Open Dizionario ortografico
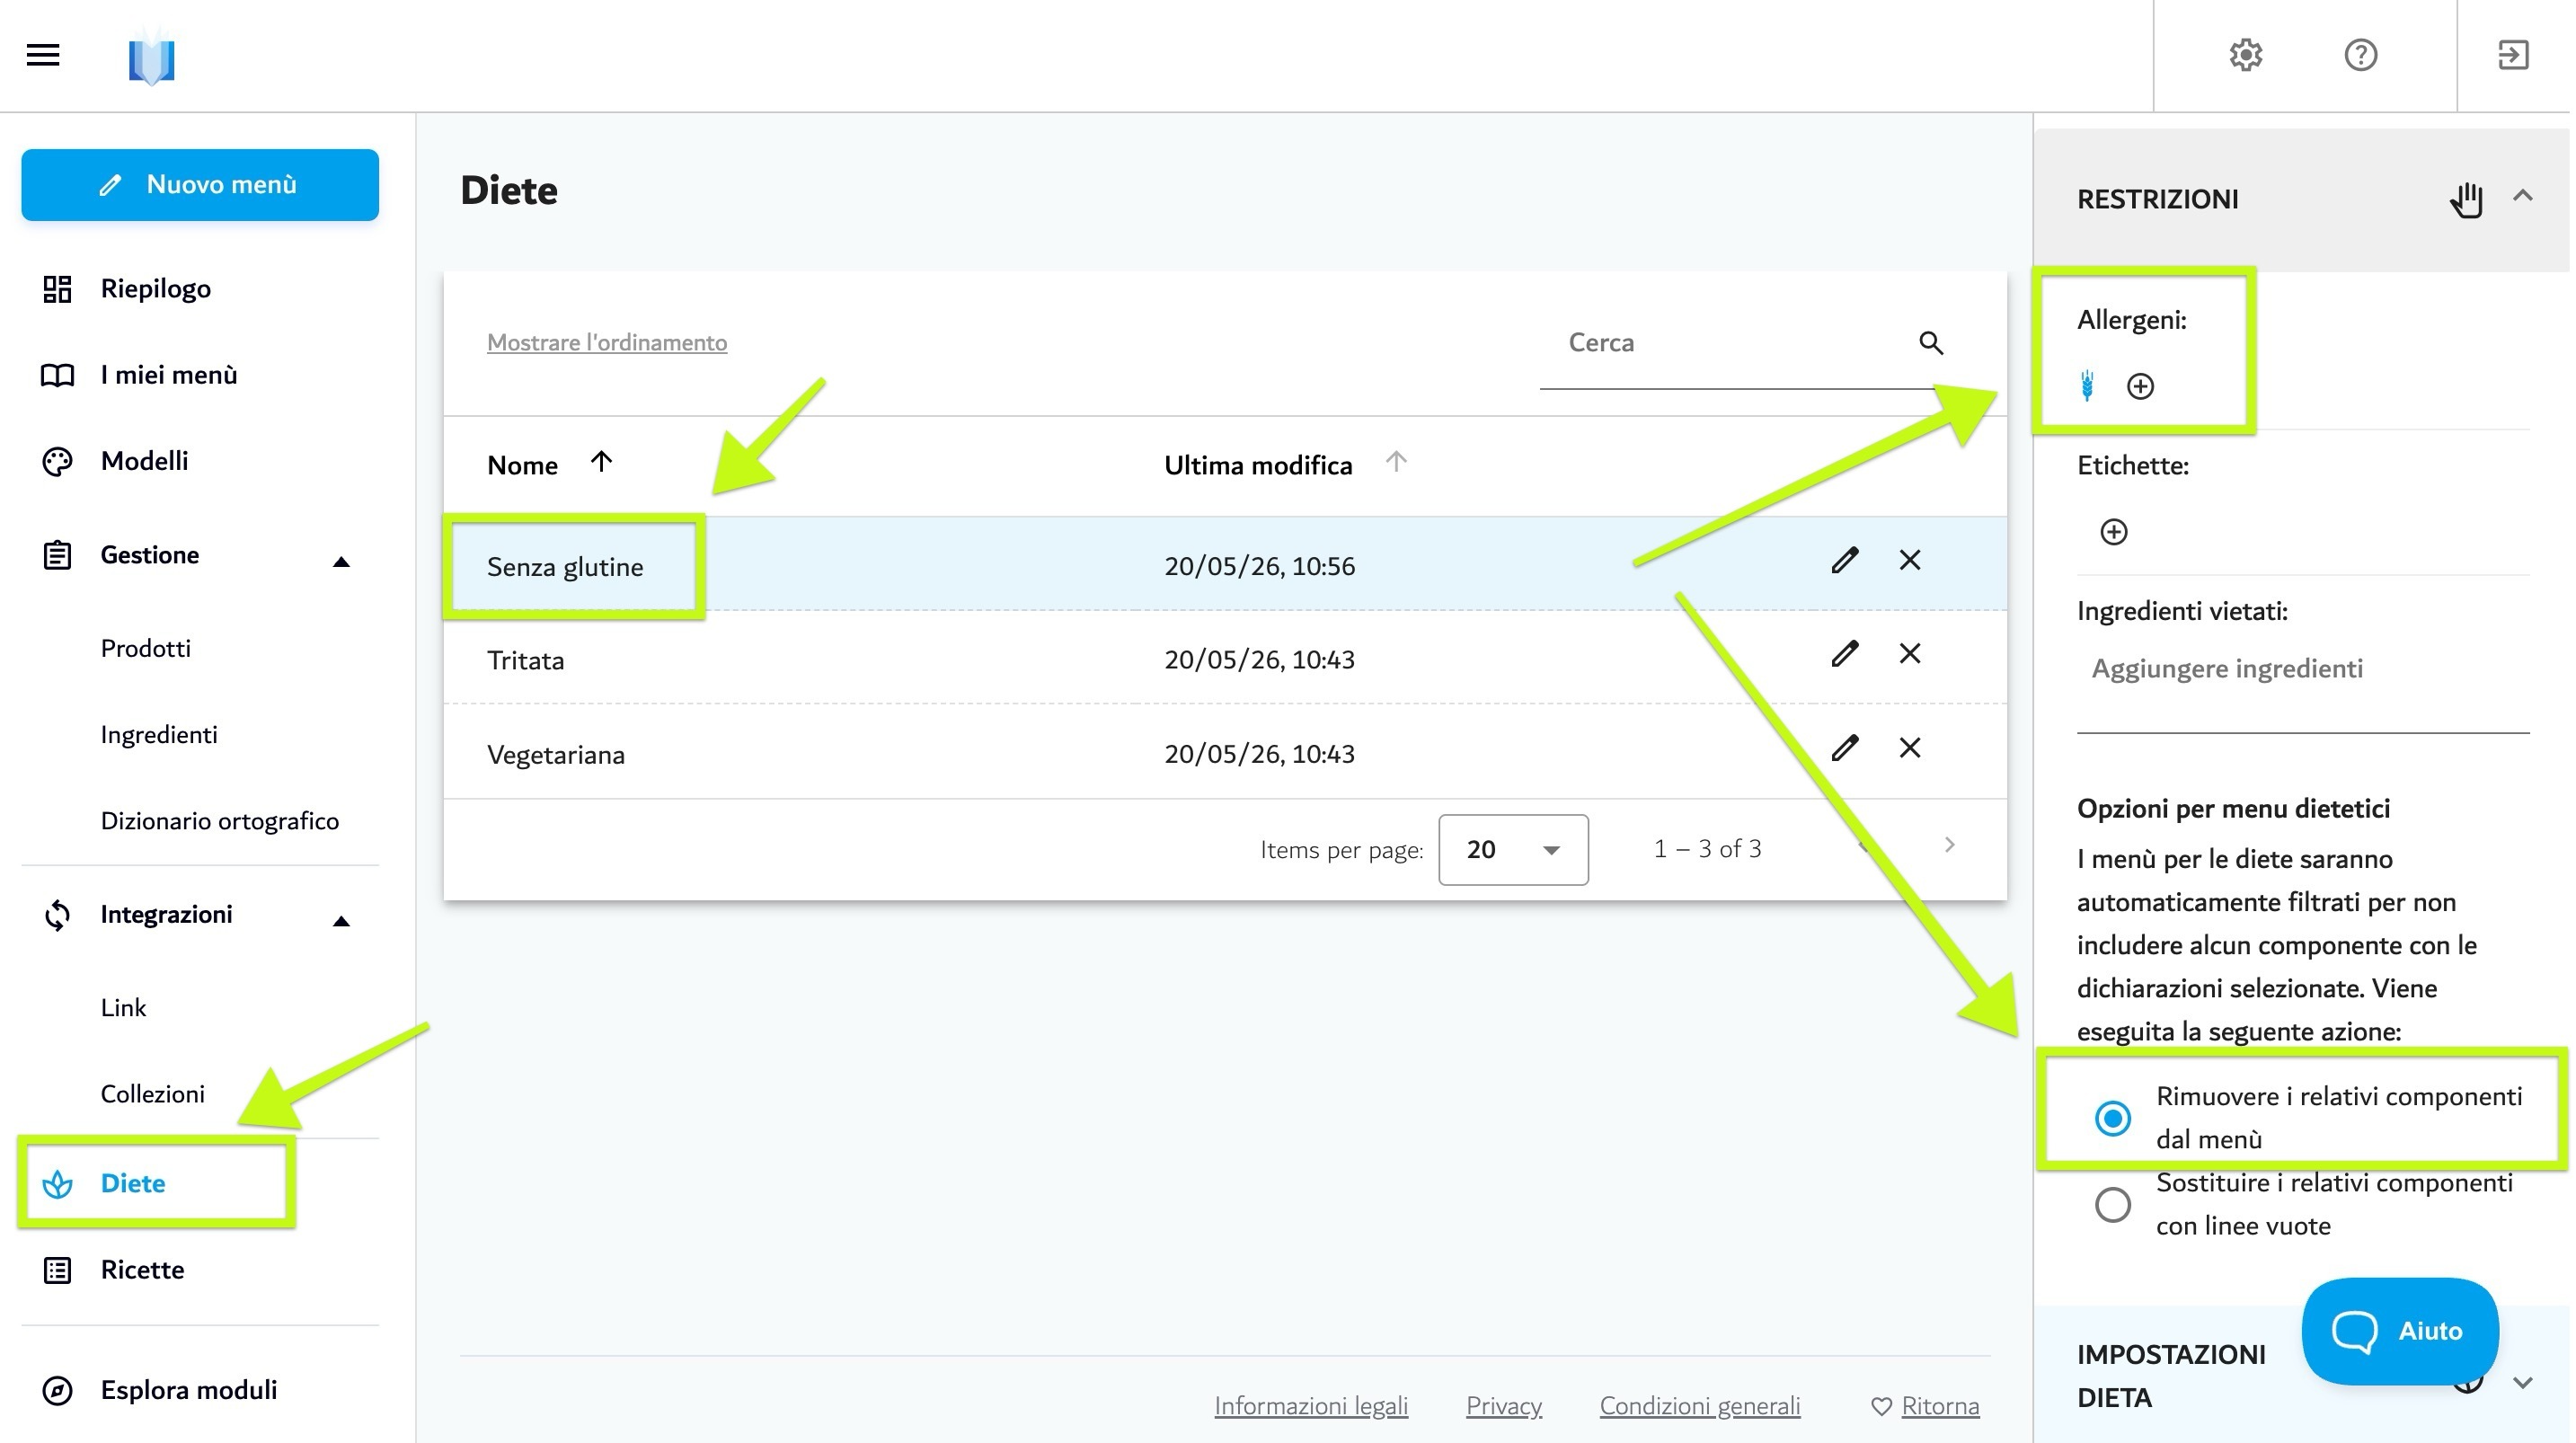This screenshot has height=1443, width=2576. 220,821
